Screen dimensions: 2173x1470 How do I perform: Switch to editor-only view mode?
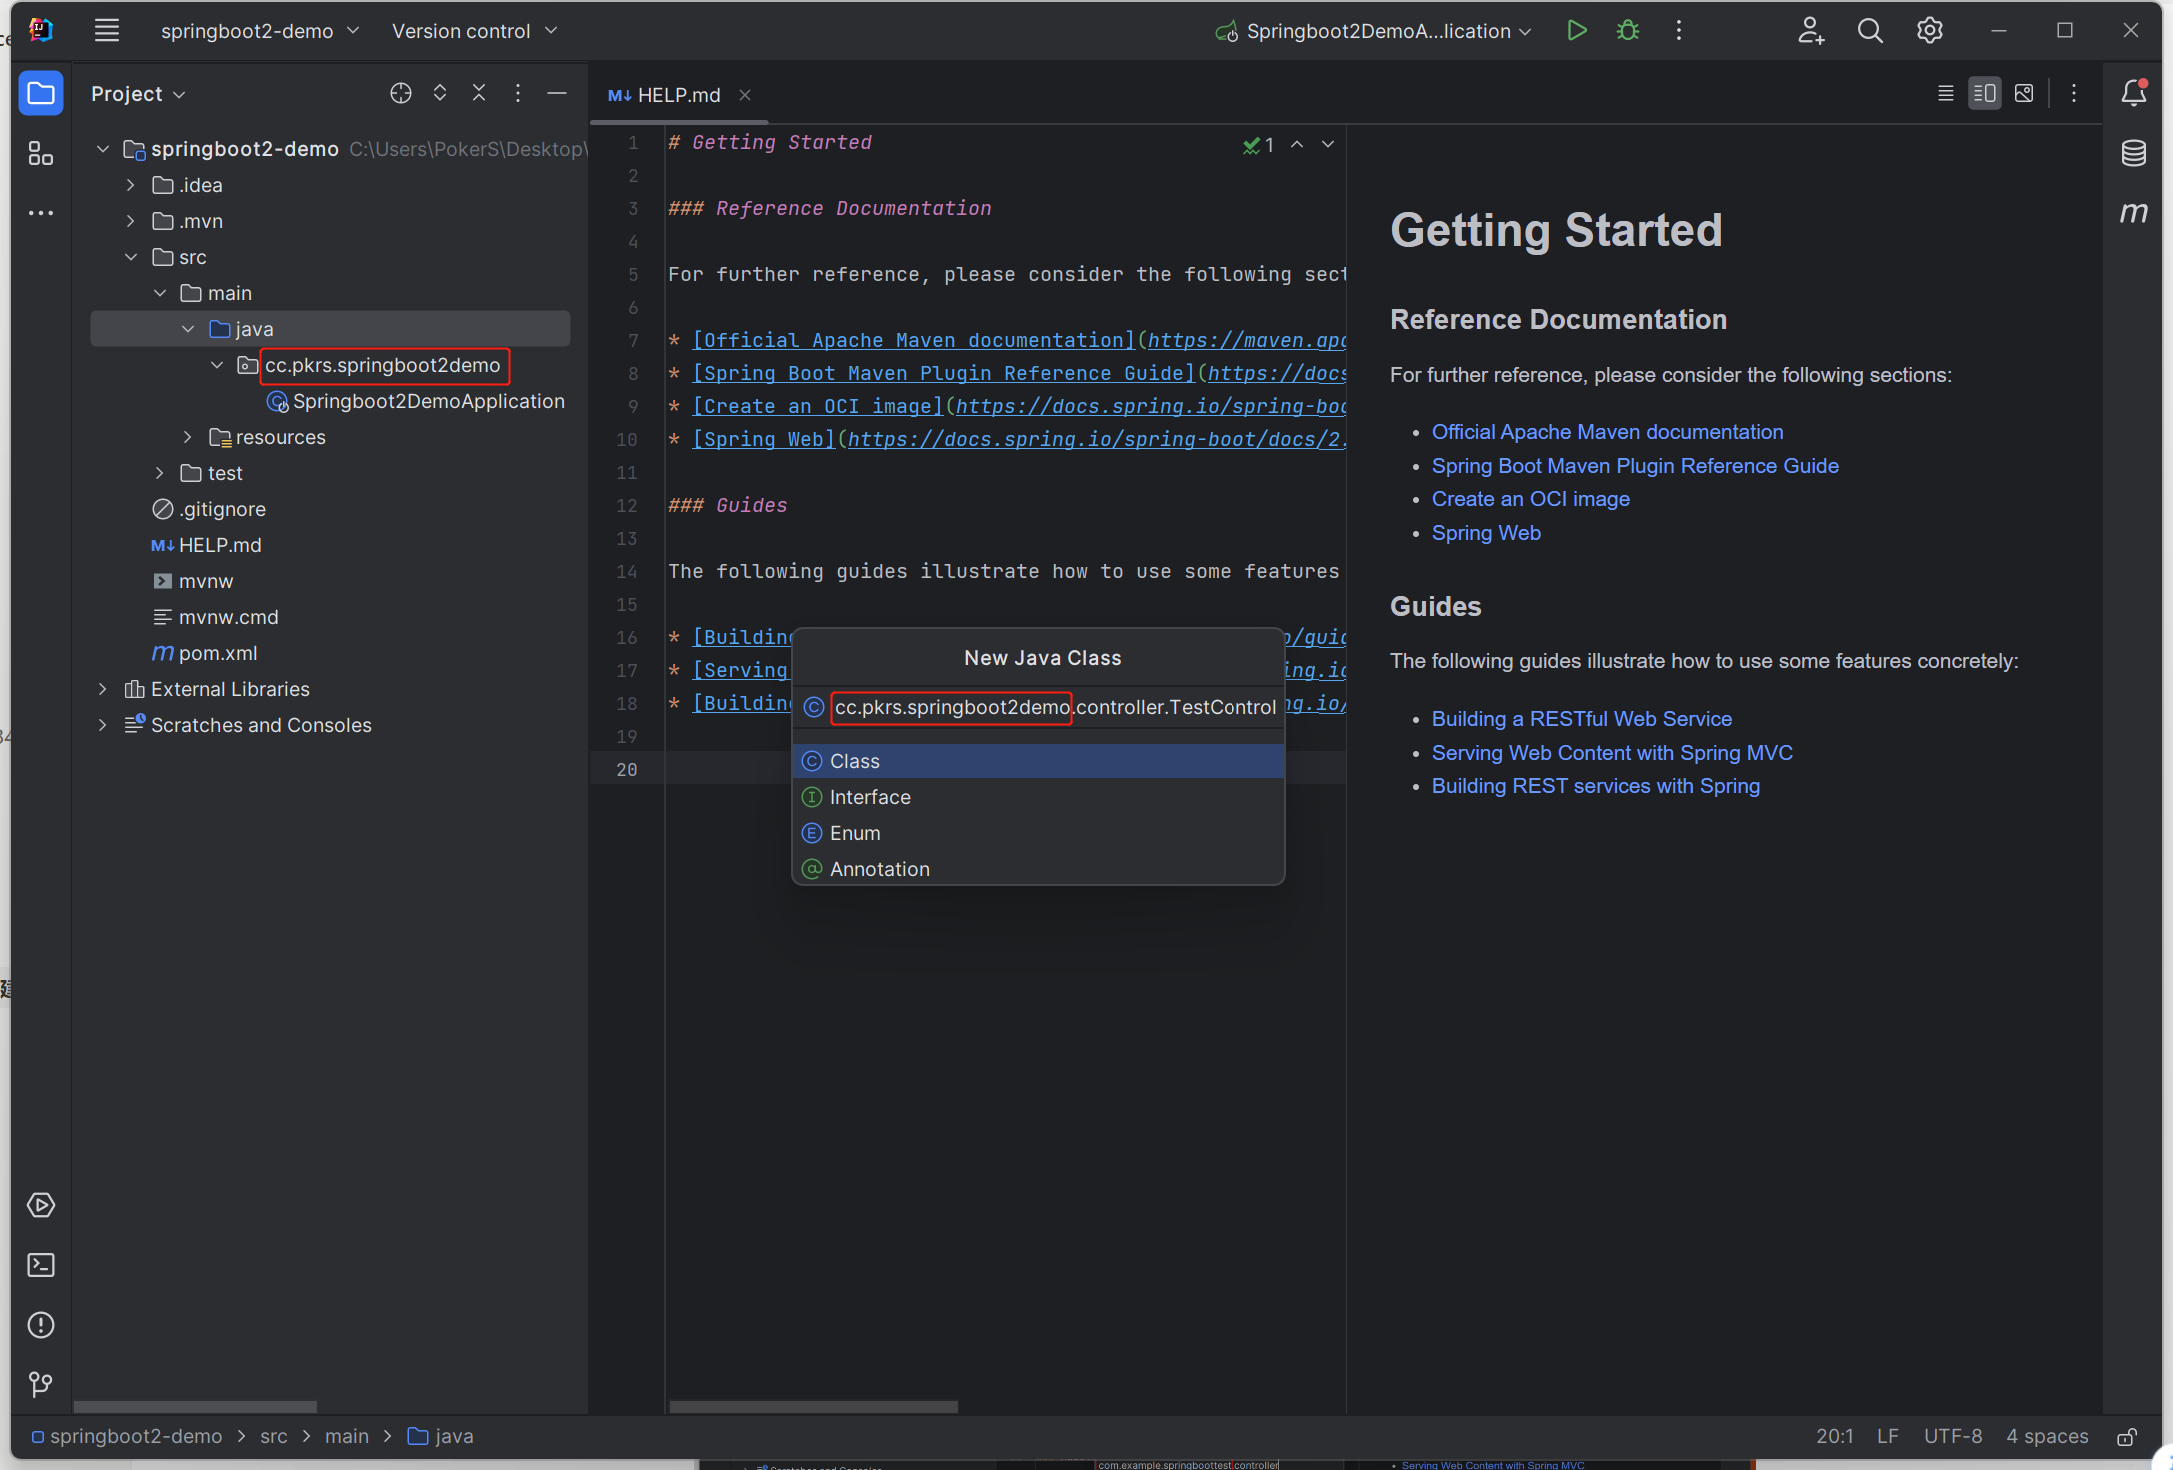[1946, 93]
